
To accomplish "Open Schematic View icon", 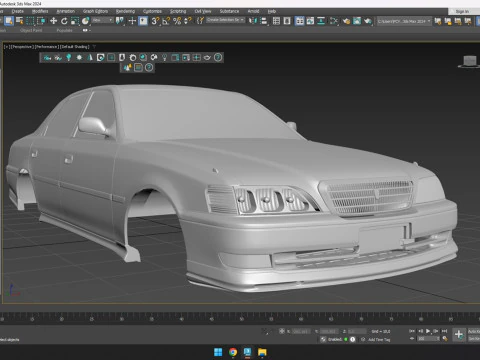I will 321,21.
